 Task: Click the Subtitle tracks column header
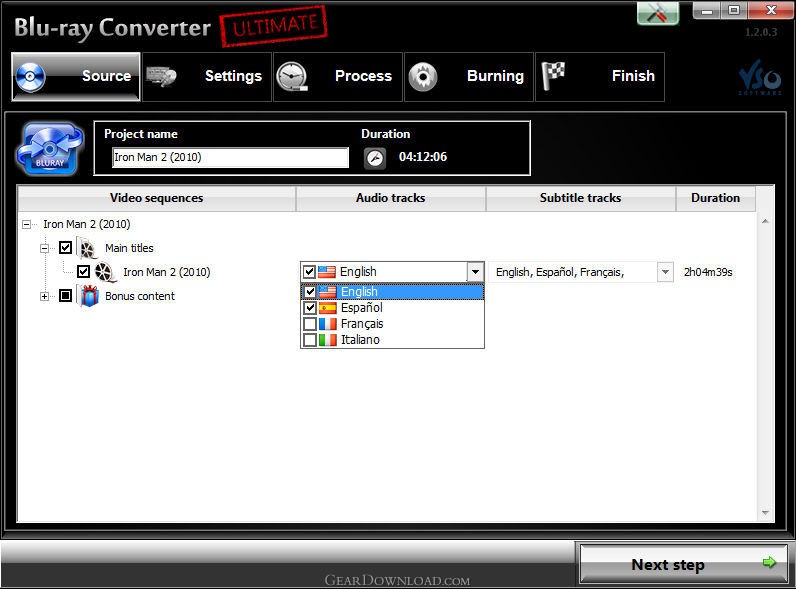[x=580, y=198]
